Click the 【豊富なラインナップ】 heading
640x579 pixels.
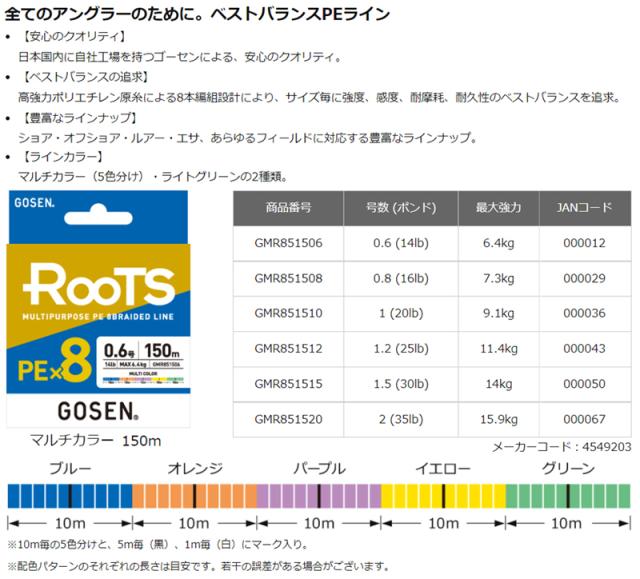[x=79, y=118]
